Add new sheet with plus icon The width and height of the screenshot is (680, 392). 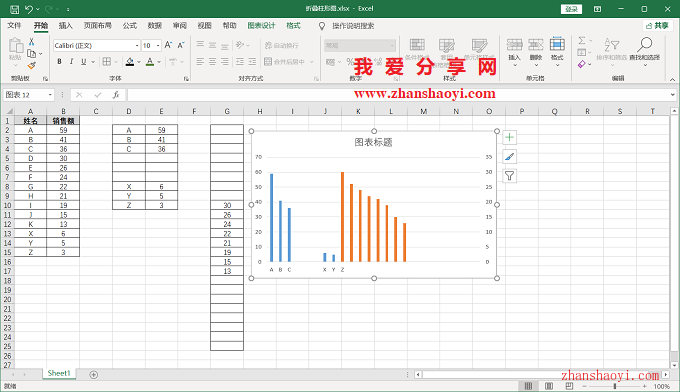coord(93,375)
